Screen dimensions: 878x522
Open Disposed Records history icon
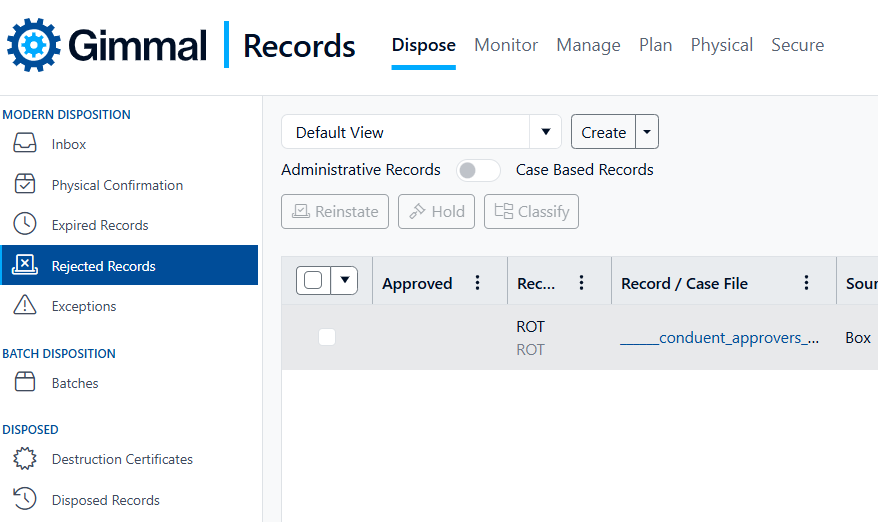pyautogui.click(x=25, y=499)
